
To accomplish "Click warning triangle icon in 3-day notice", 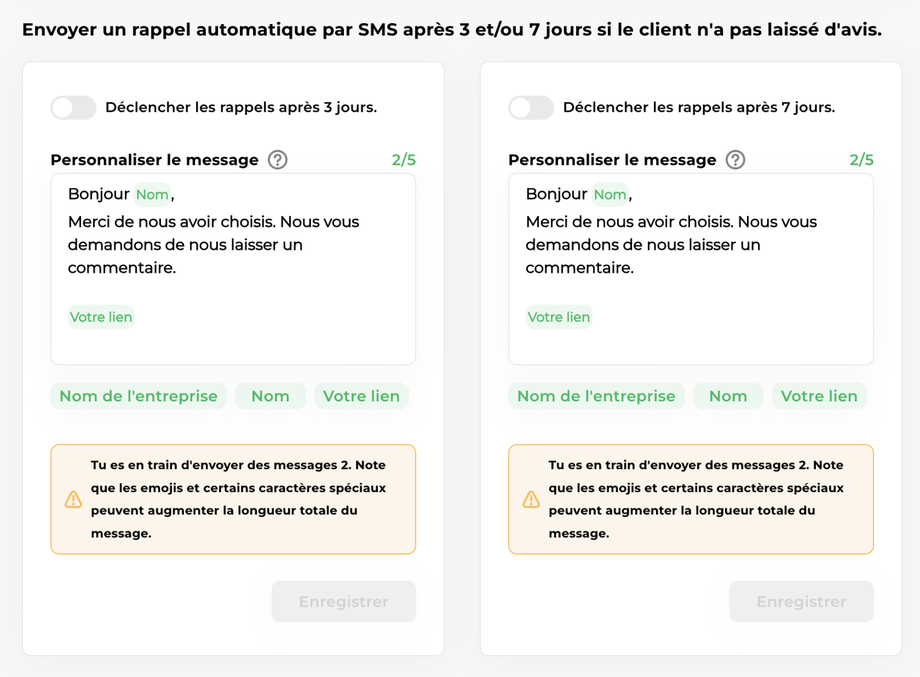I will (x=74, y=499).
